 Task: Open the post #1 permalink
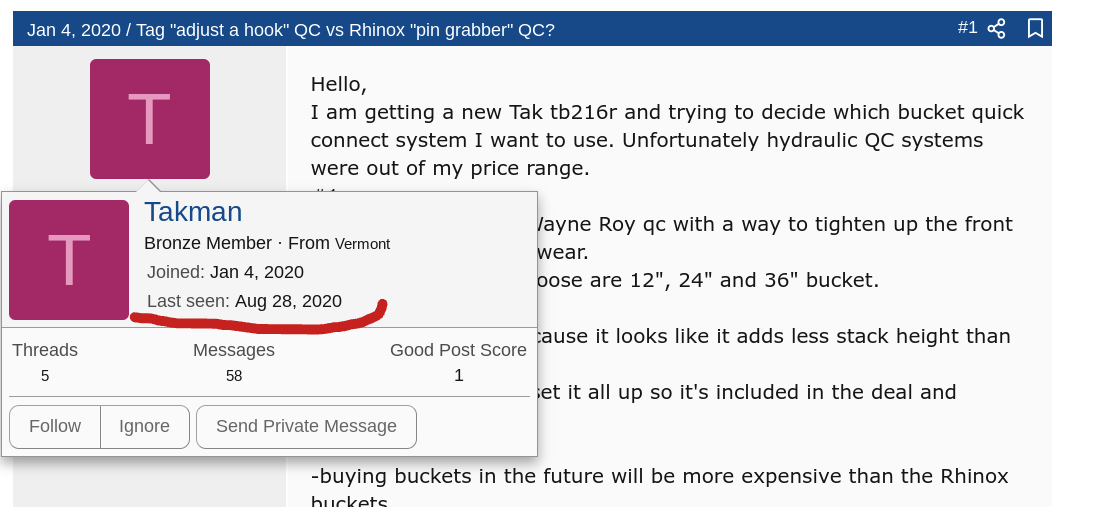966,28
